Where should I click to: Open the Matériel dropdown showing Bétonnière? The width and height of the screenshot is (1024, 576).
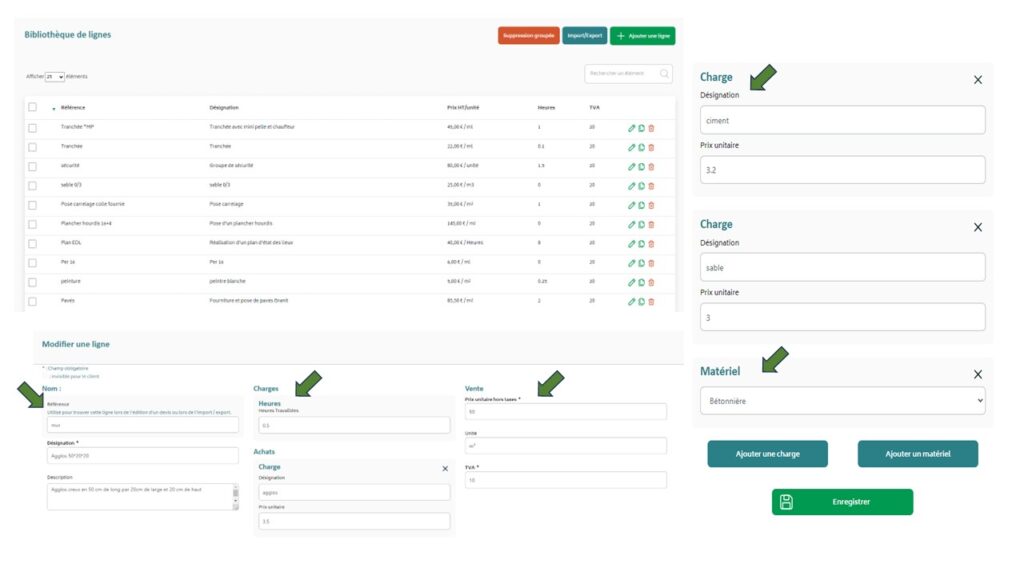(x=842, y=401)
